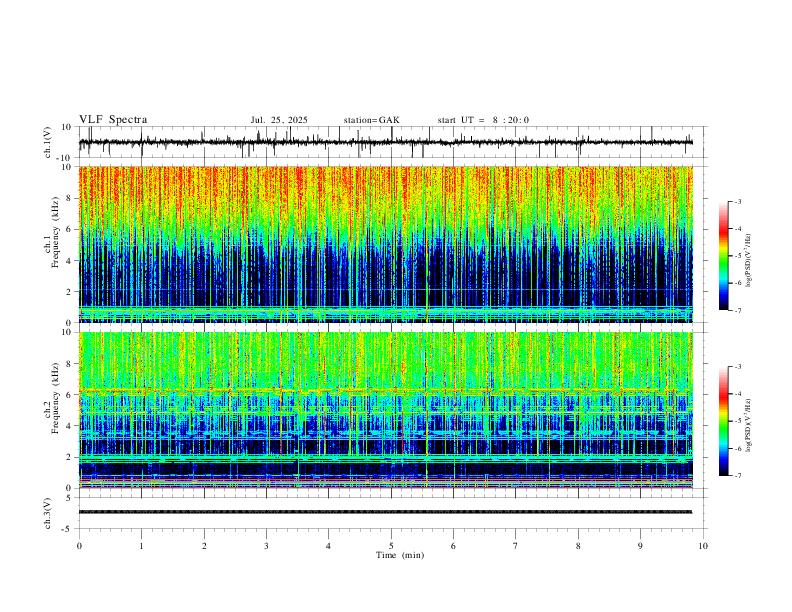Click the "6" kHz tick of ch.1 spectrogram
Image resolution: width=792 pixels, height=612 pixels.
[x=69, y=229]
